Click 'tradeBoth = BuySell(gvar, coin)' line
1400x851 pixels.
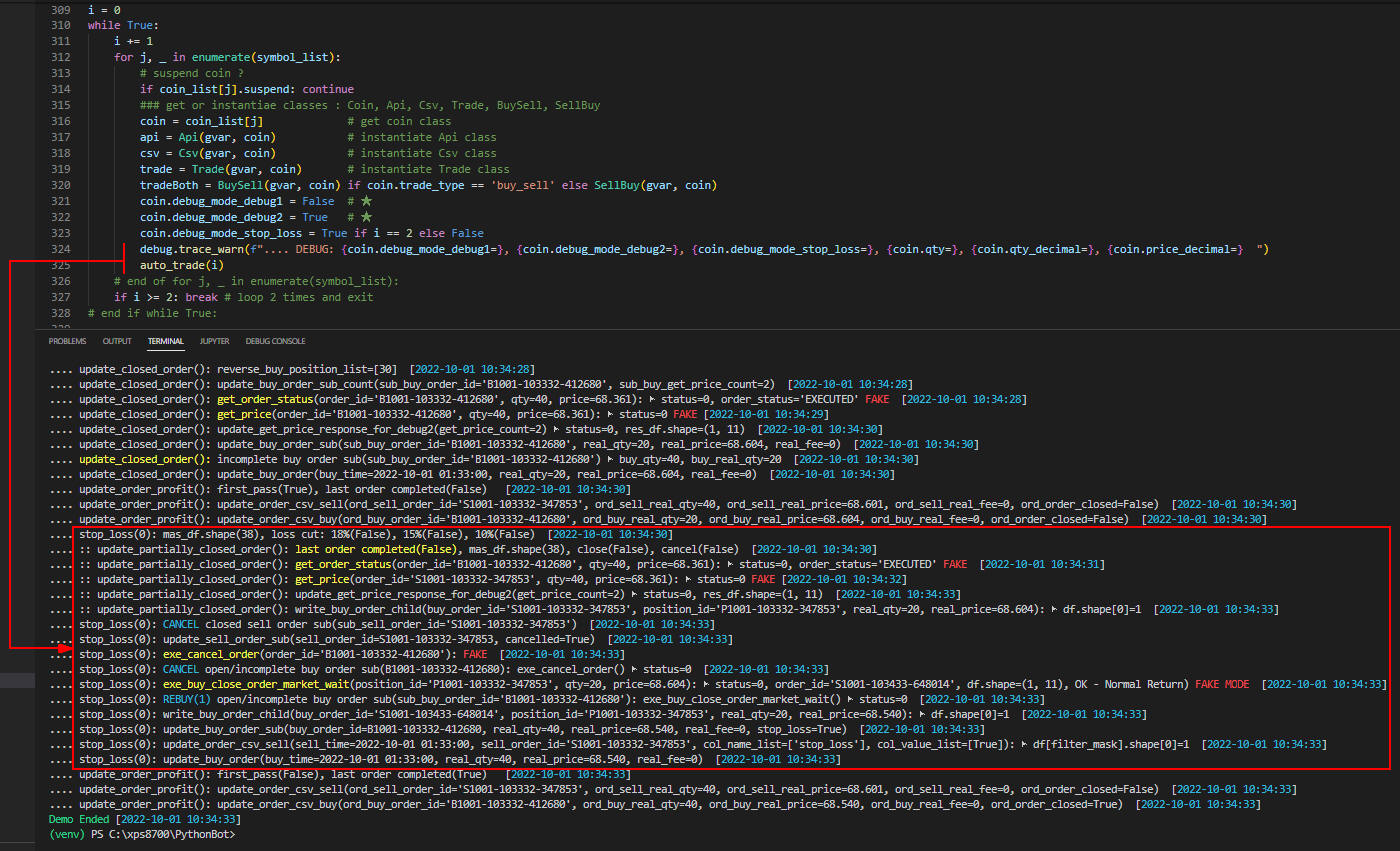pos(429,185)
